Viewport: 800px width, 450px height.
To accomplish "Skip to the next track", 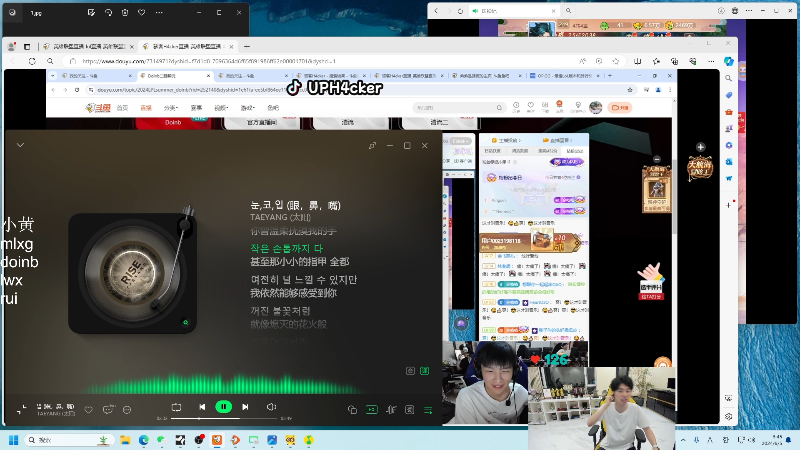I will [245, 407].
